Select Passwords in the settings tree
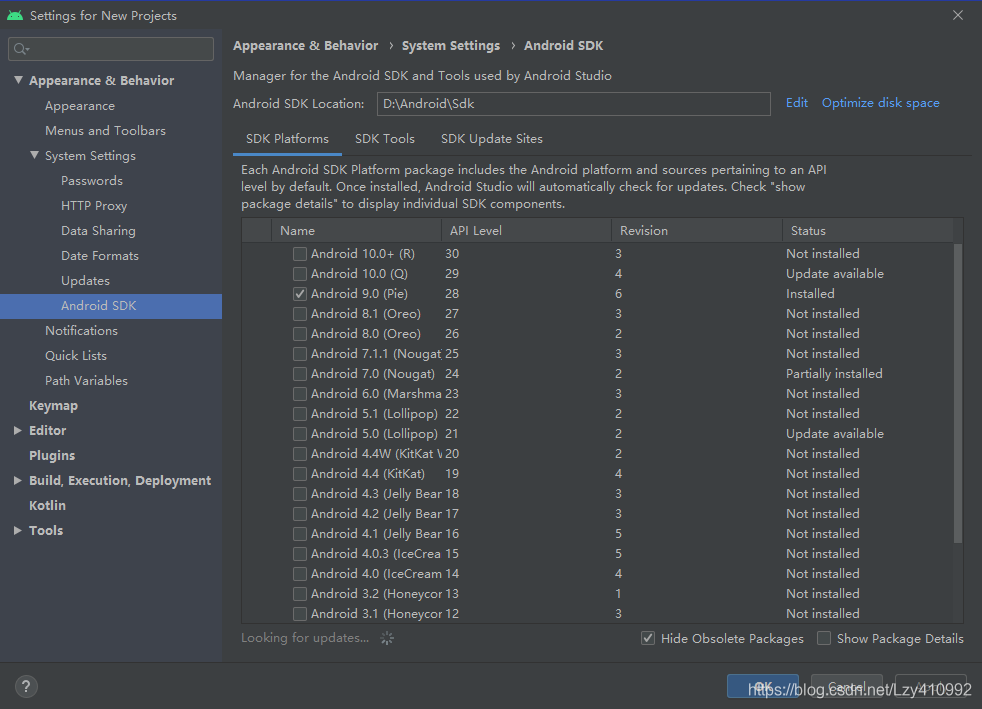The width and height of the screenshot is (982, 709). coord(91,181)
